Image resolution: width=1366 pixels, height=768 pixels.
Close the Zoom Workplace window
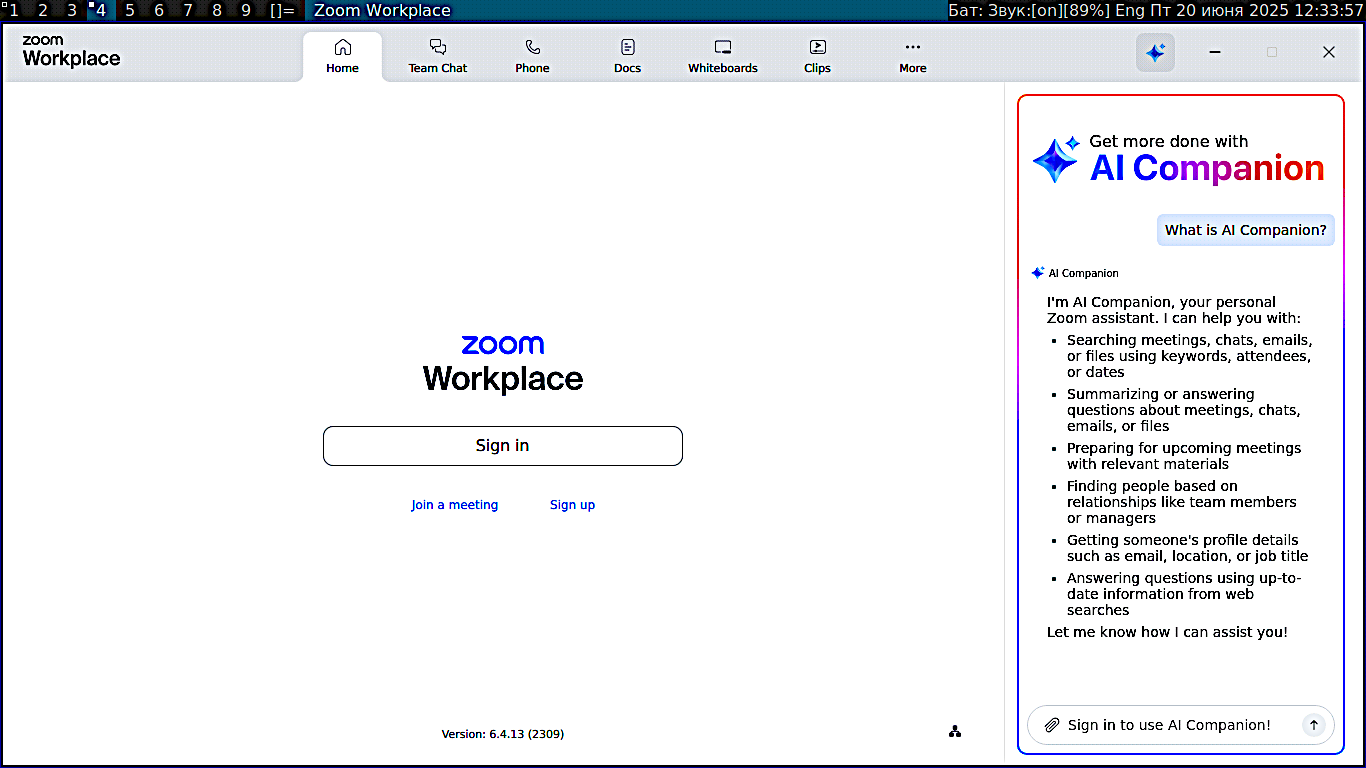(1328, 52)
